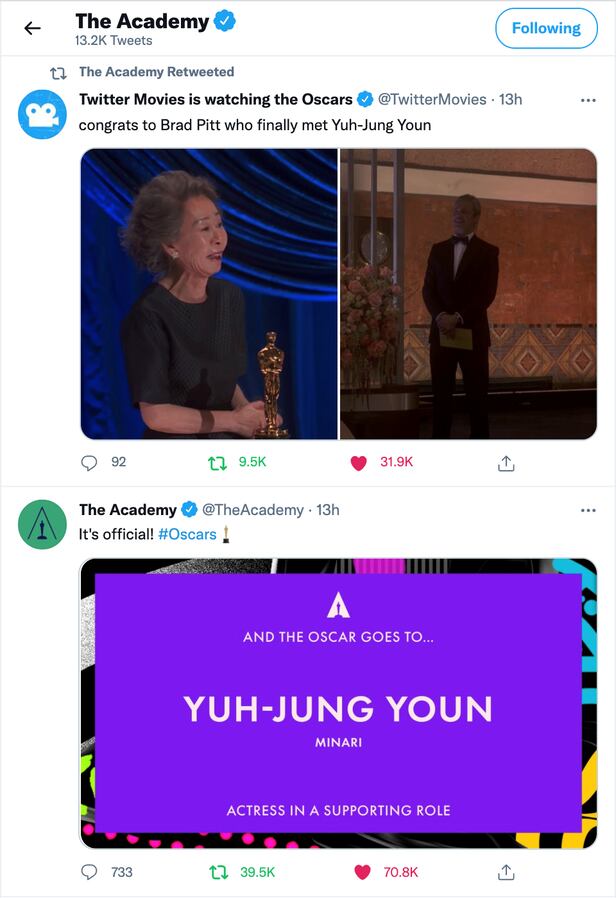Reply to the Brad Pitt tweet
Viewport: 616px width, 898px height.
(x=89, y=462)
